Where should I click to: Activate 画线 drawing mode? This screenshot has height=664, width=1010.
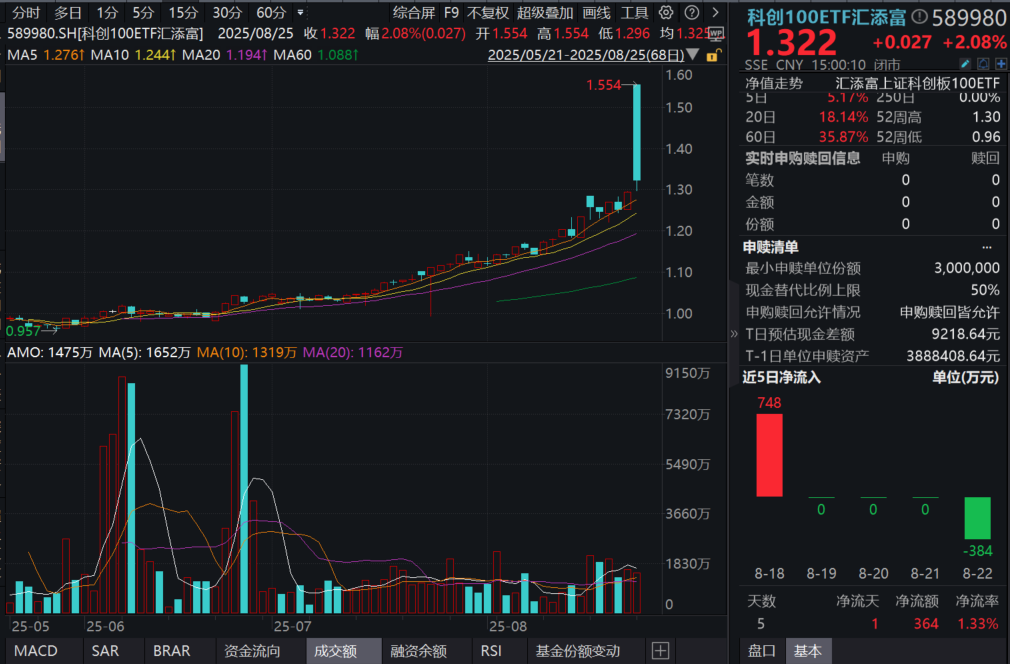596,13
